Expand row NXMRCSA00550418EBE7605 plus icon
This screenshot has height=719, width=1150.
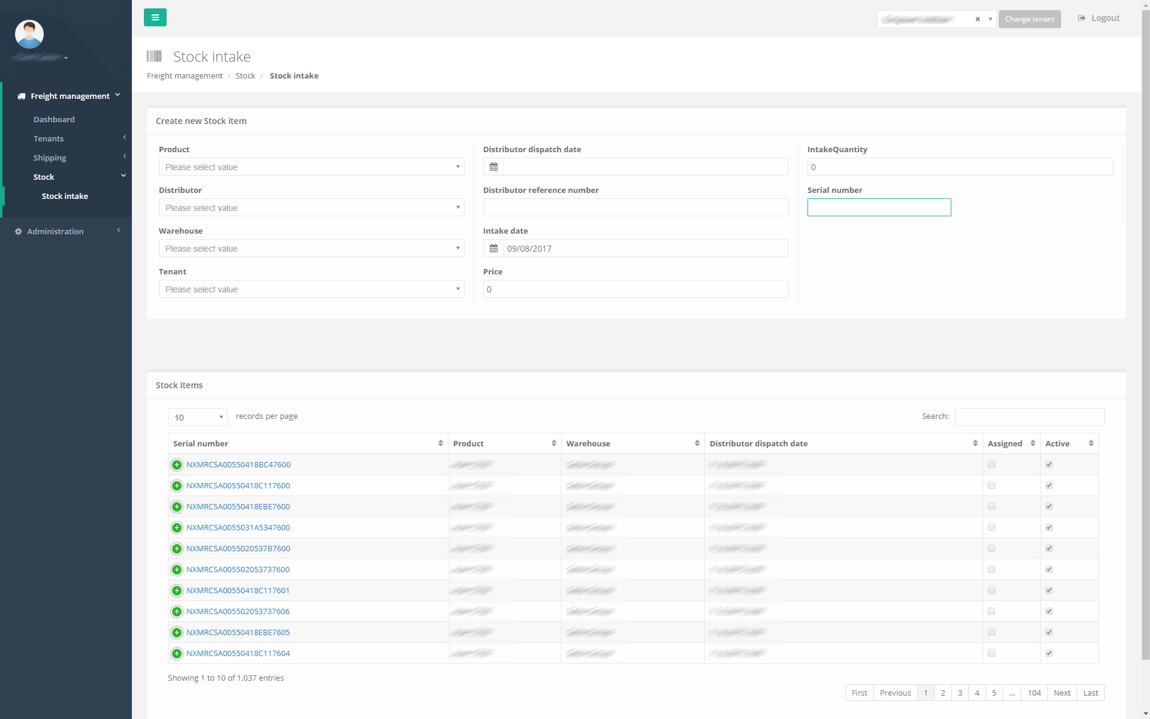(x=177, y=632)
